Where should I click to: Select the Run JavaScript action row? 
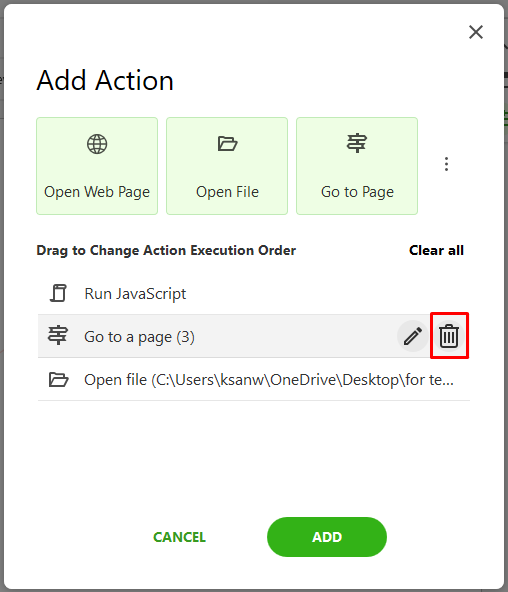(254, 293)
